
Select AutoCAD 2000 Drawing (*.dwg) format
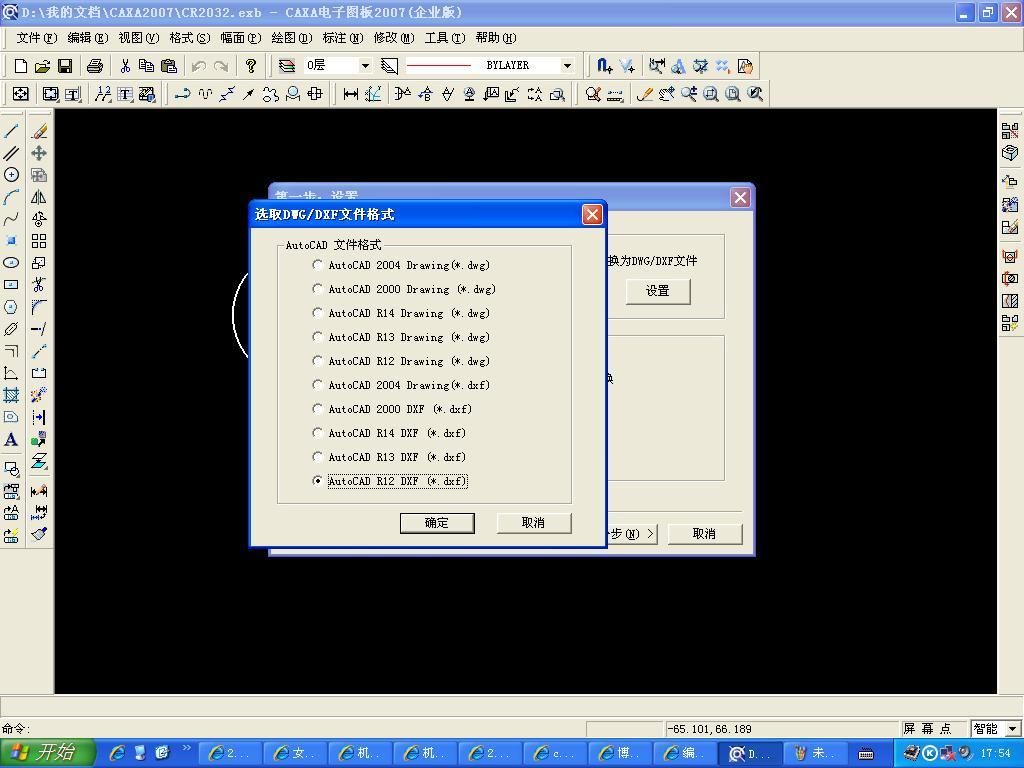pyautogui.click(x=404, y=289)
